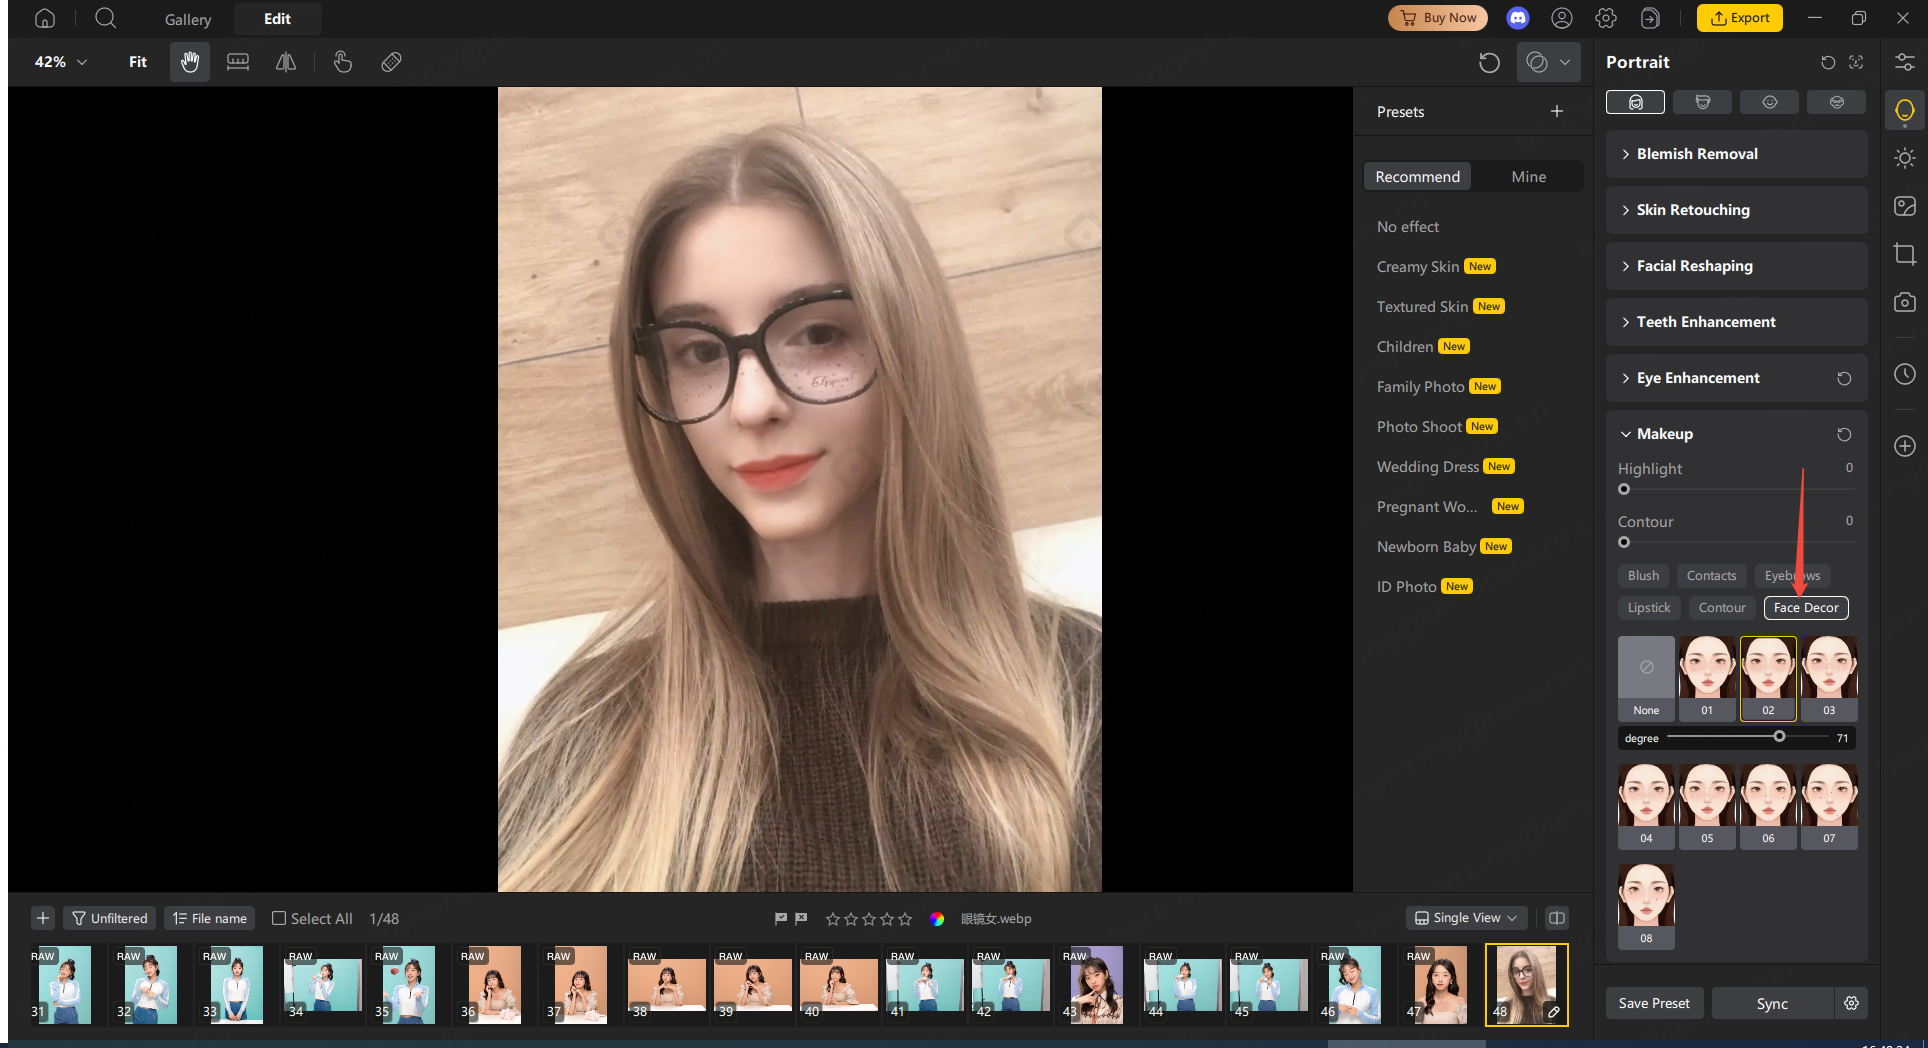Expand the Teeth Enhancement section
1928x1048 pixels.
(1737, 322)
